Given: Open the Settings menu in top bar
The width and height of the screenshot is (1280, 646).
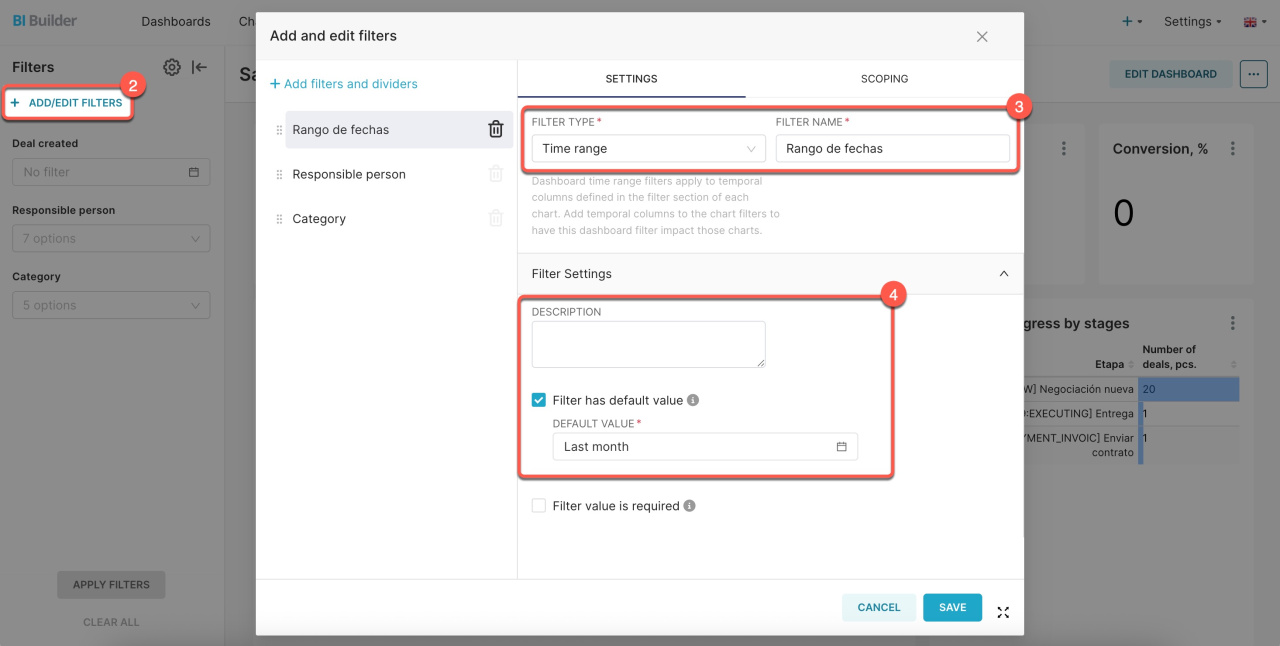Looking at the screenshot, I should click(1193, 21).
